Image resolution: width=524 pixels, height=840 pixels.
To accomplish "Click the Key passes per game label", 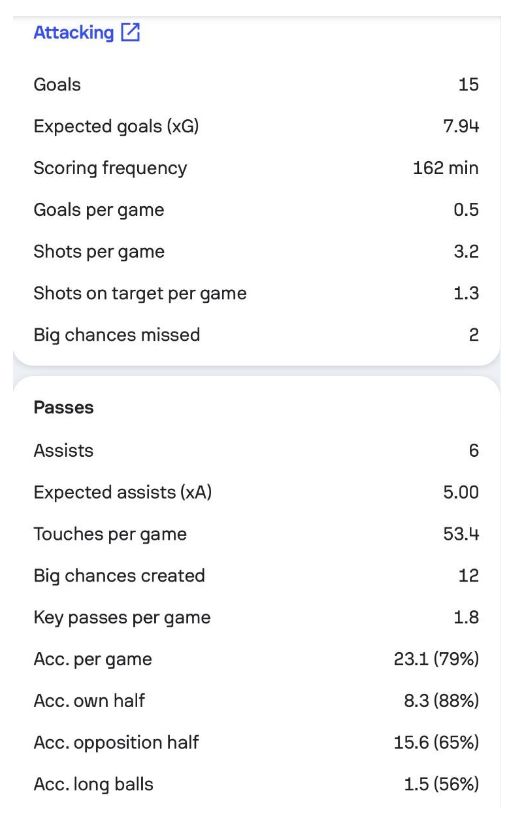I will pos(122,618).
